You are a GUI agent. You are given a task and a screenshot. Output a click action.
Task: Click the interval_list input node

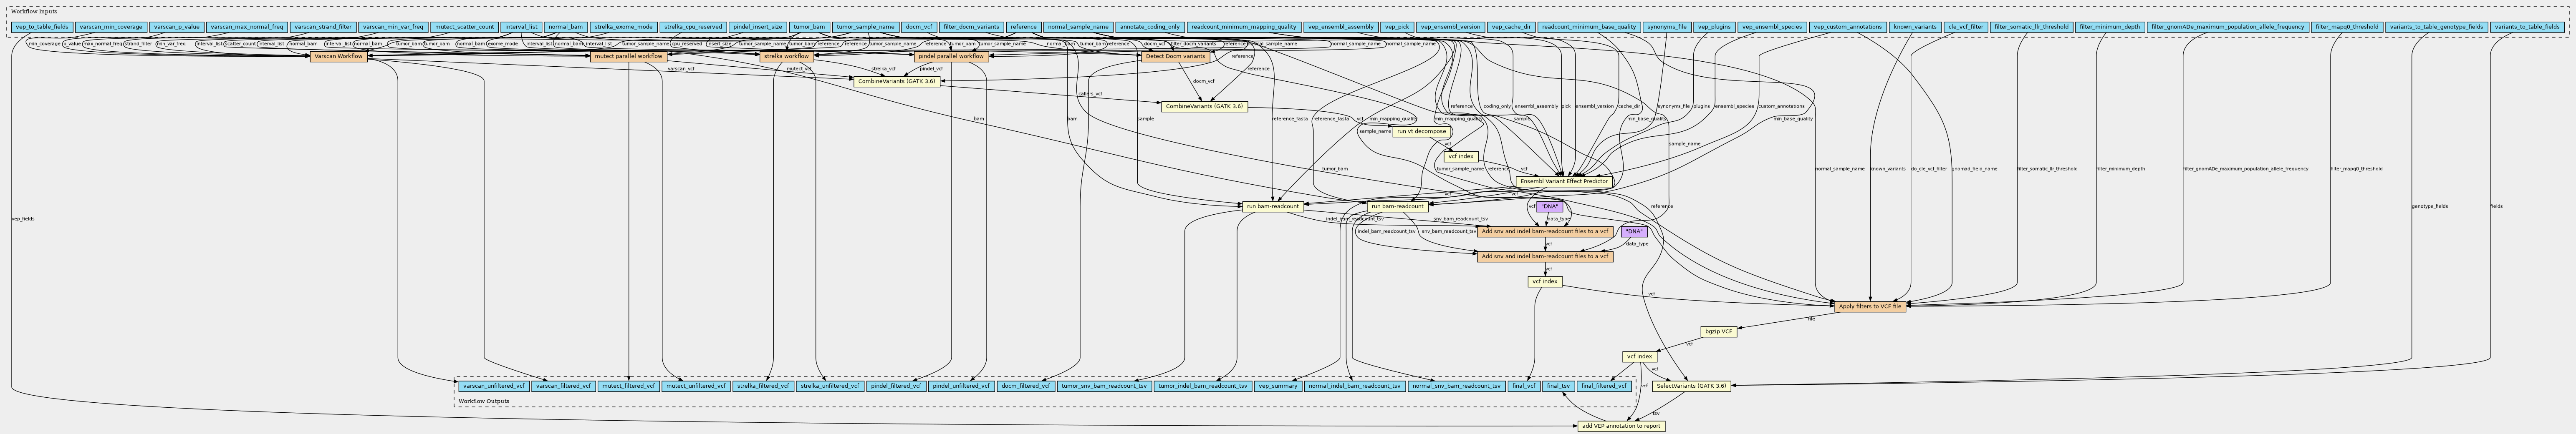(521, 27)
